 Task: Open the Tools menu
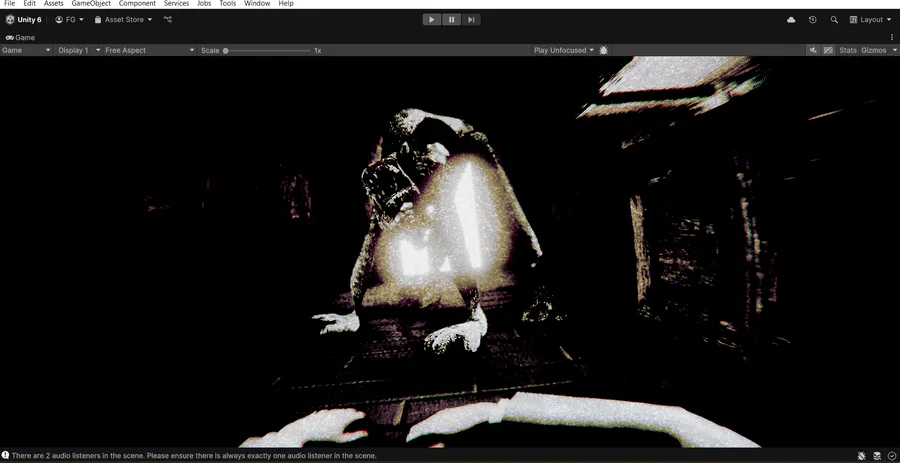tap(227, 3)
